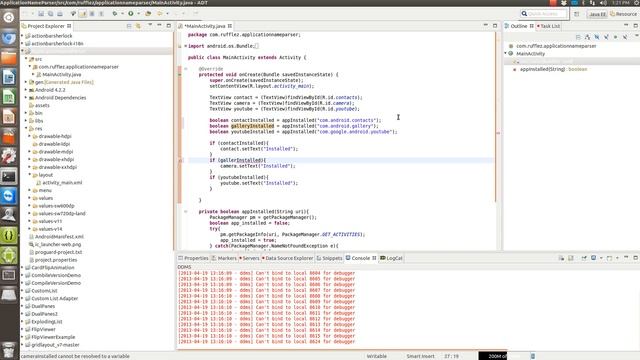Click the garbage collector trash icon in status bar
The image size is (640, 360).
pos(533,356)
